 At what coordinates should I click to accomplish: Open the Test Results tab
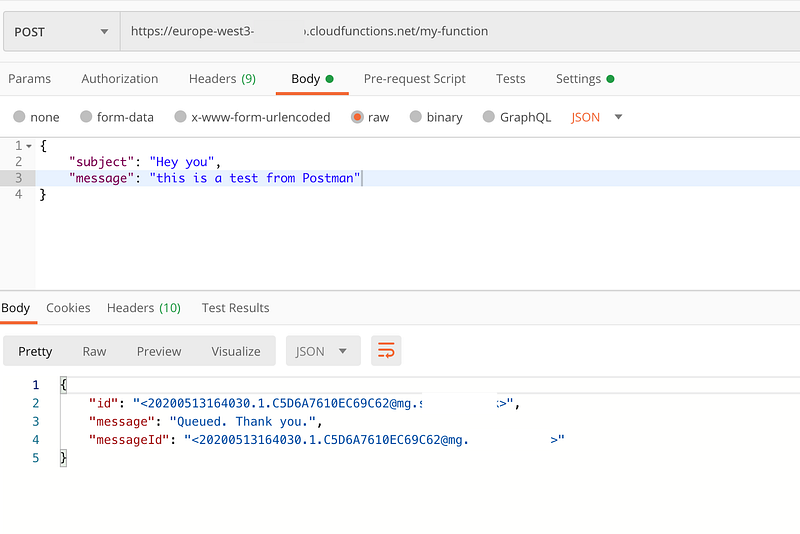(236, 308)
